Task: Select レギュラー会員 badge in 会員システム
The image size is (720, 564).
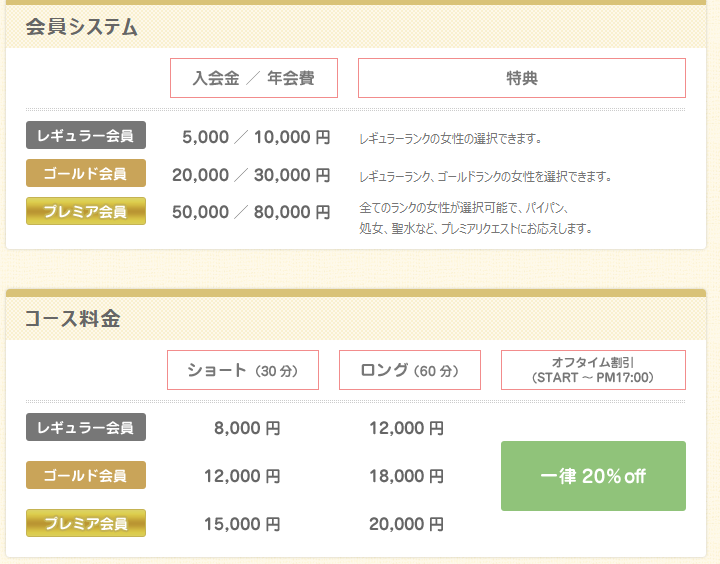Action: pos(86,135)
